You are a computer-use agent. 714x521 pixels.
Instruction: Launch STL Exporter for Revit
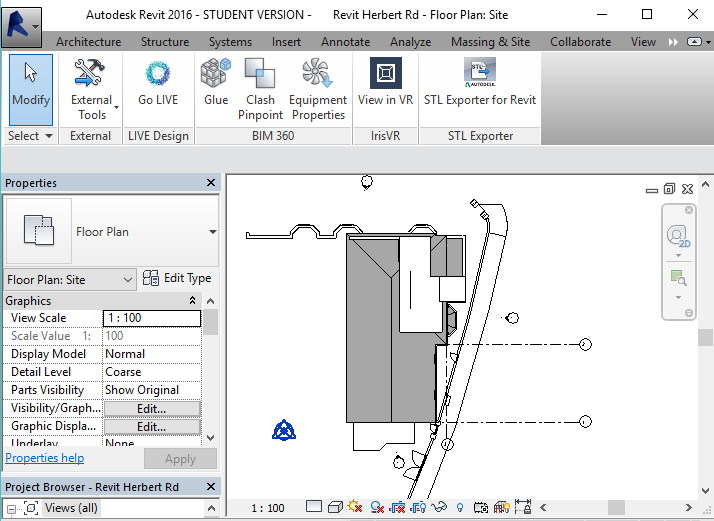[x=480, y=87]
